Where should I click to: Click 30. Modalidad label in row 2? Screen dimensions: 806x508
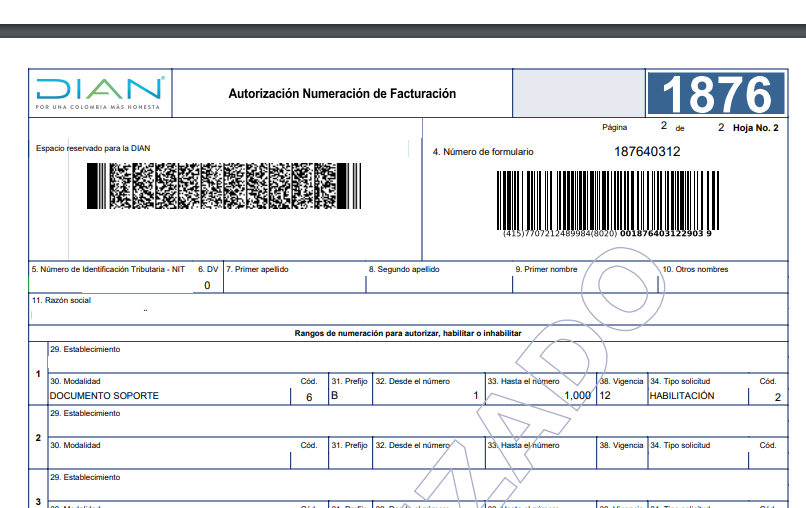click(x=76, y=445)
